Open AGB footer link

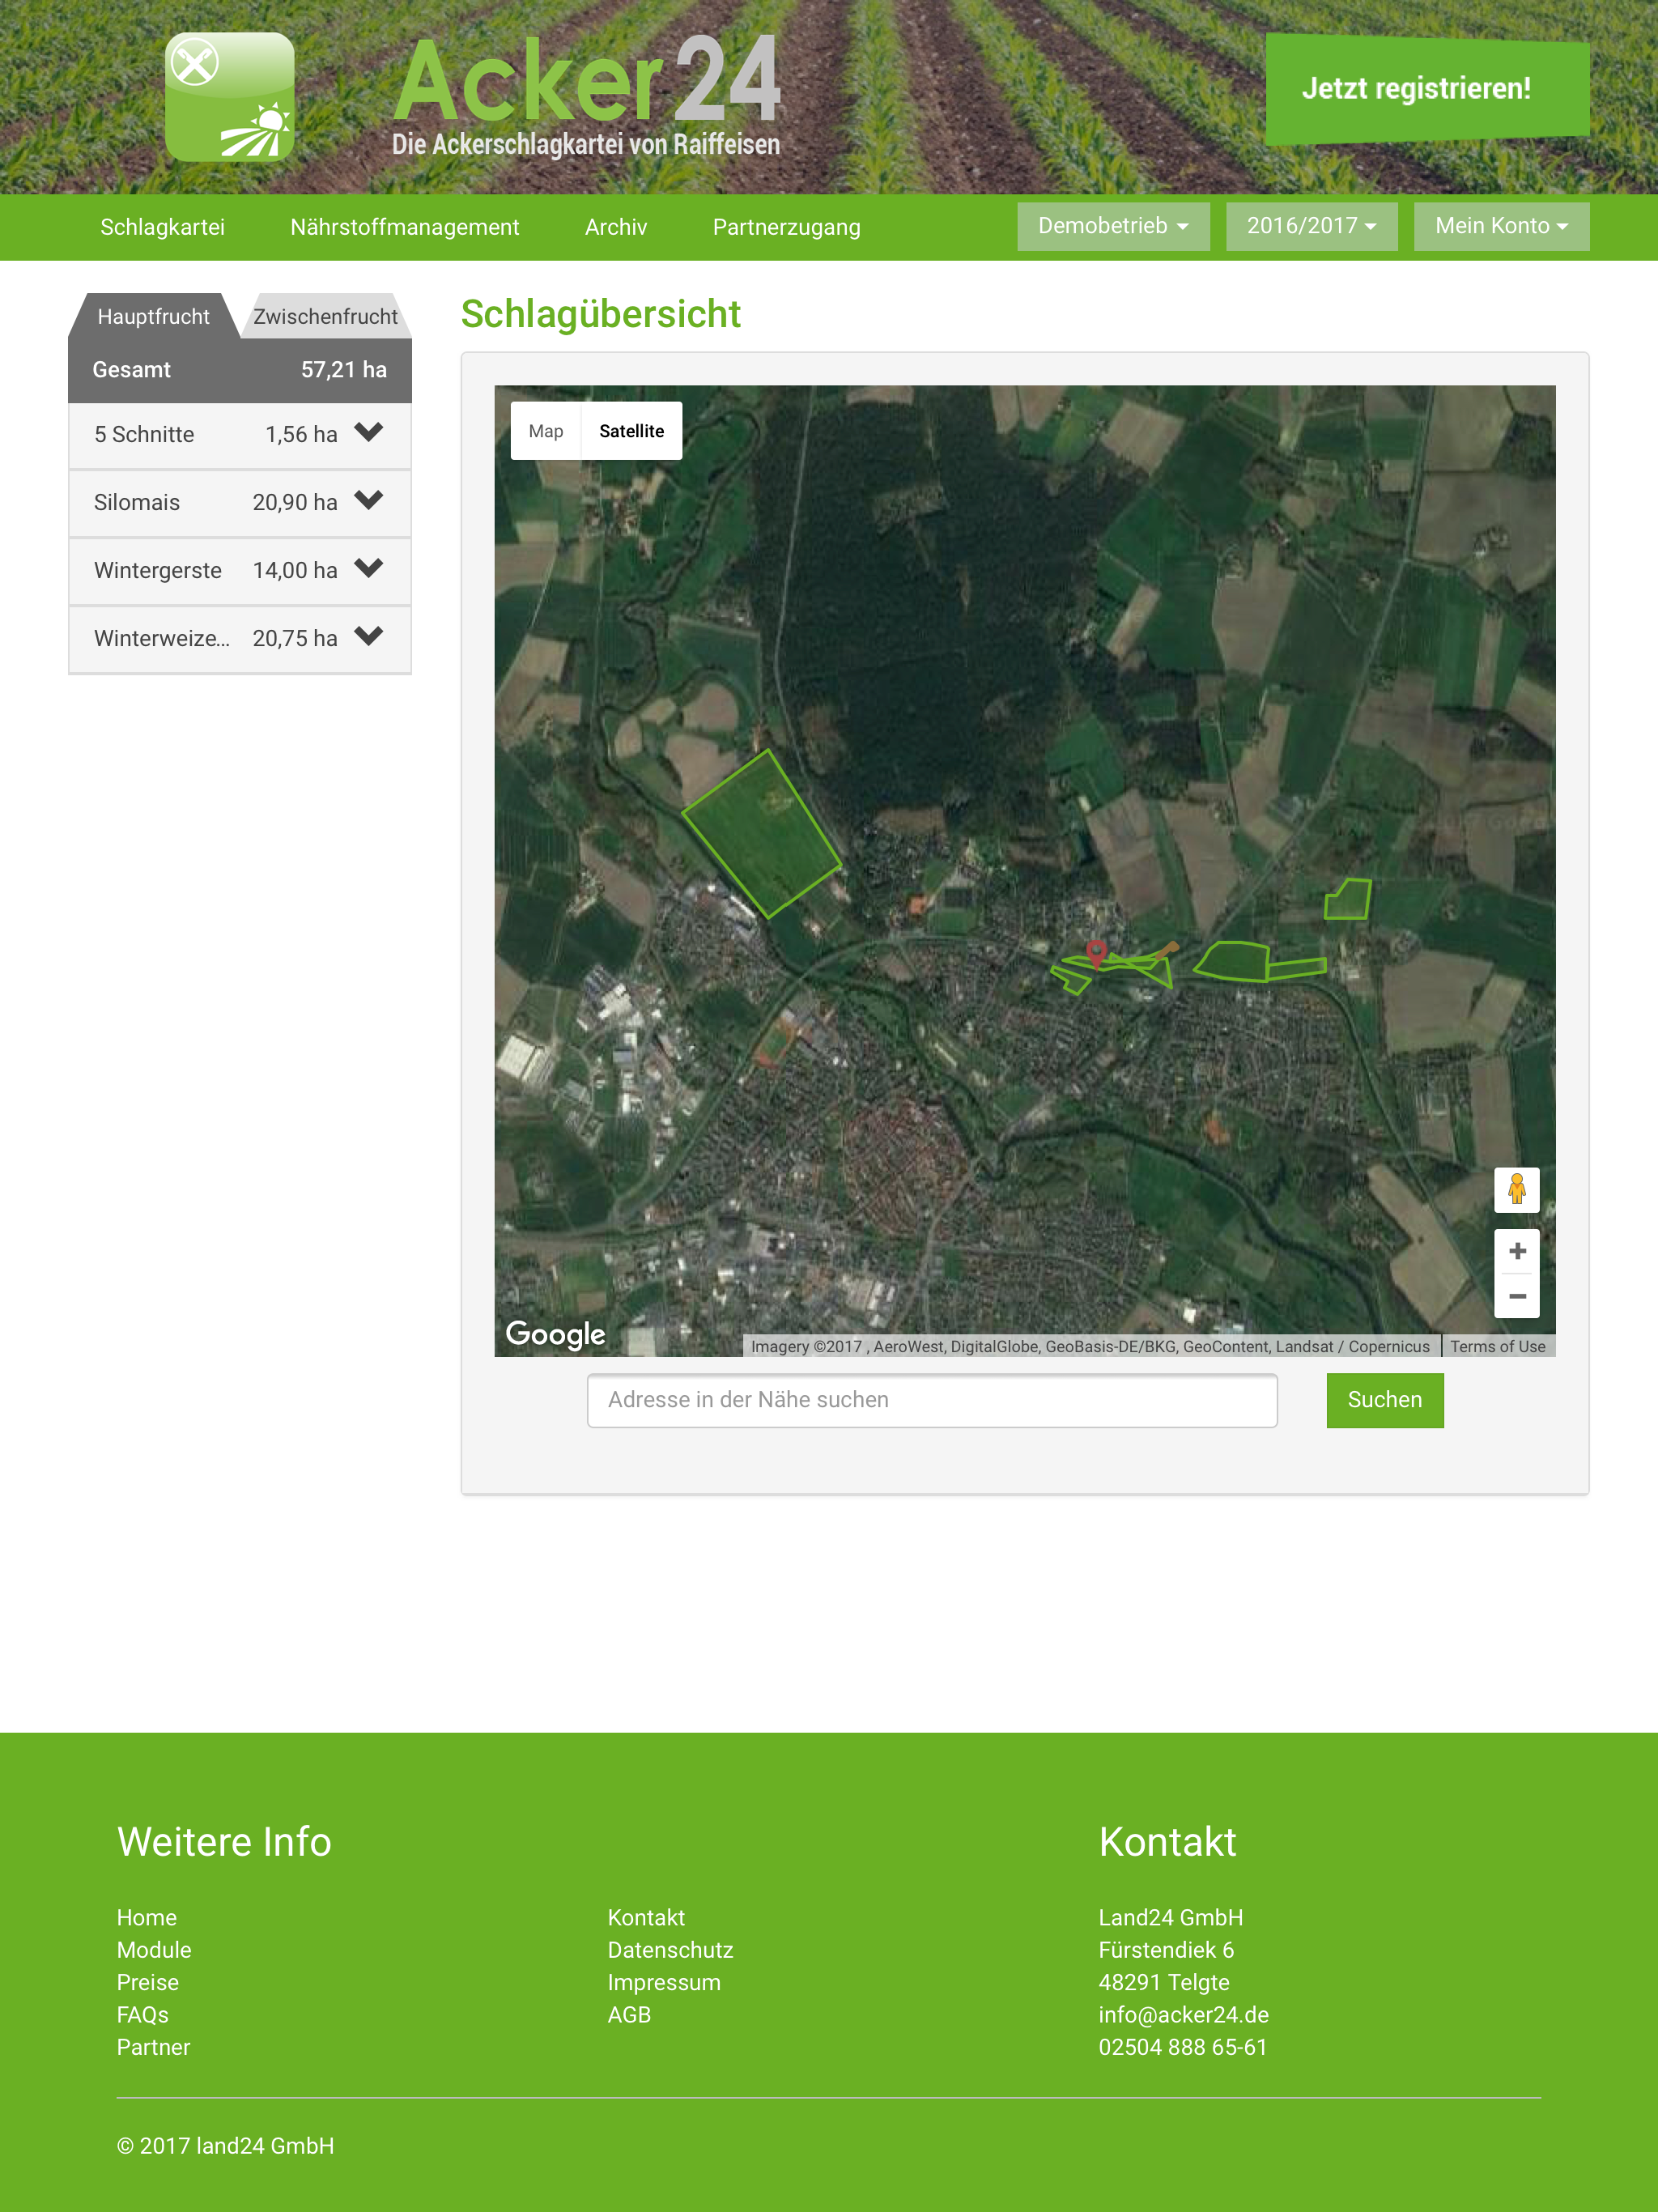coord(629,2015)
